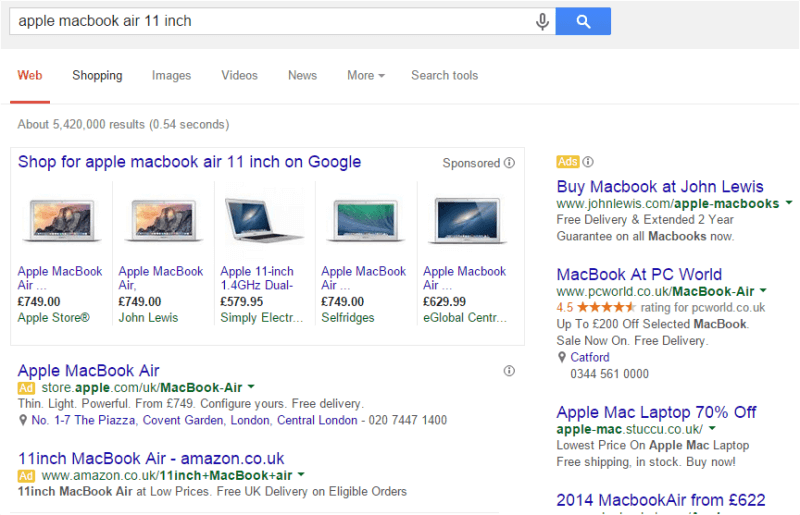This screenshot has width=800, height=515.
Task: Open Covent Garden store address link
Action: click(194, 421)
